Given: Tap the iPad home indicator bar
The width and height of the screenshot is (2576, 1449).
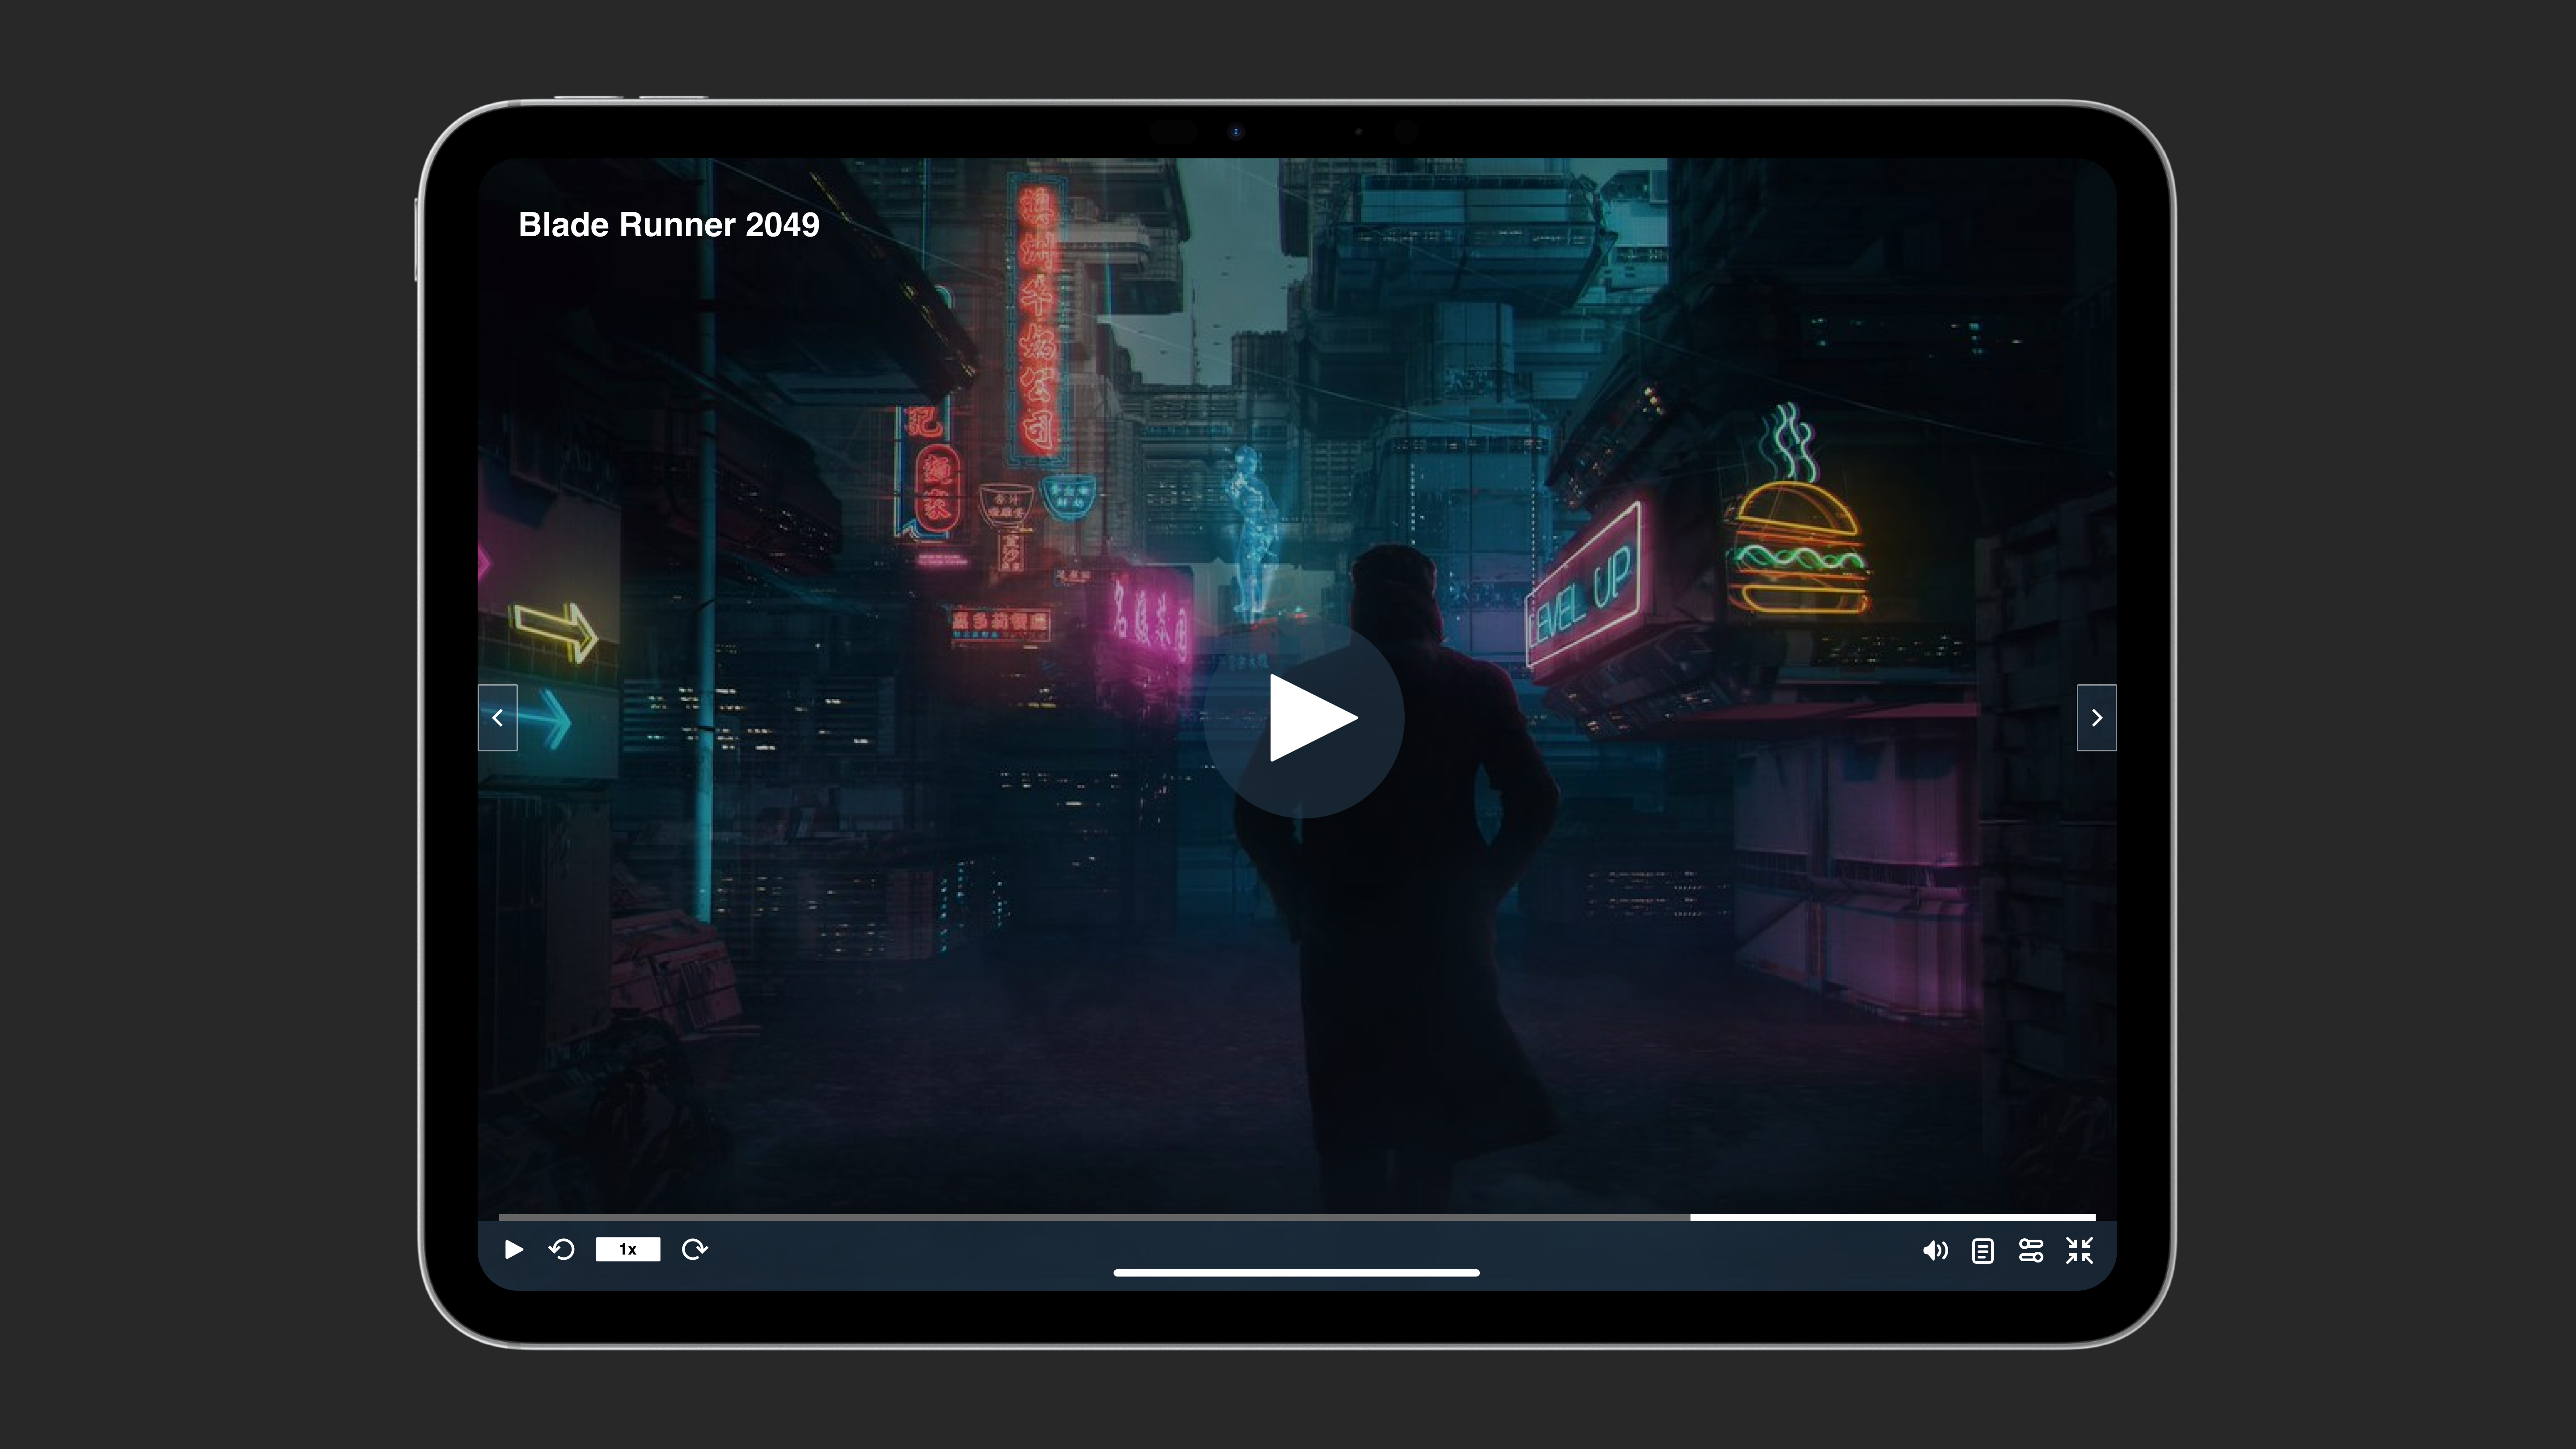Looking at the screenshot, I should (1296, 1273).
